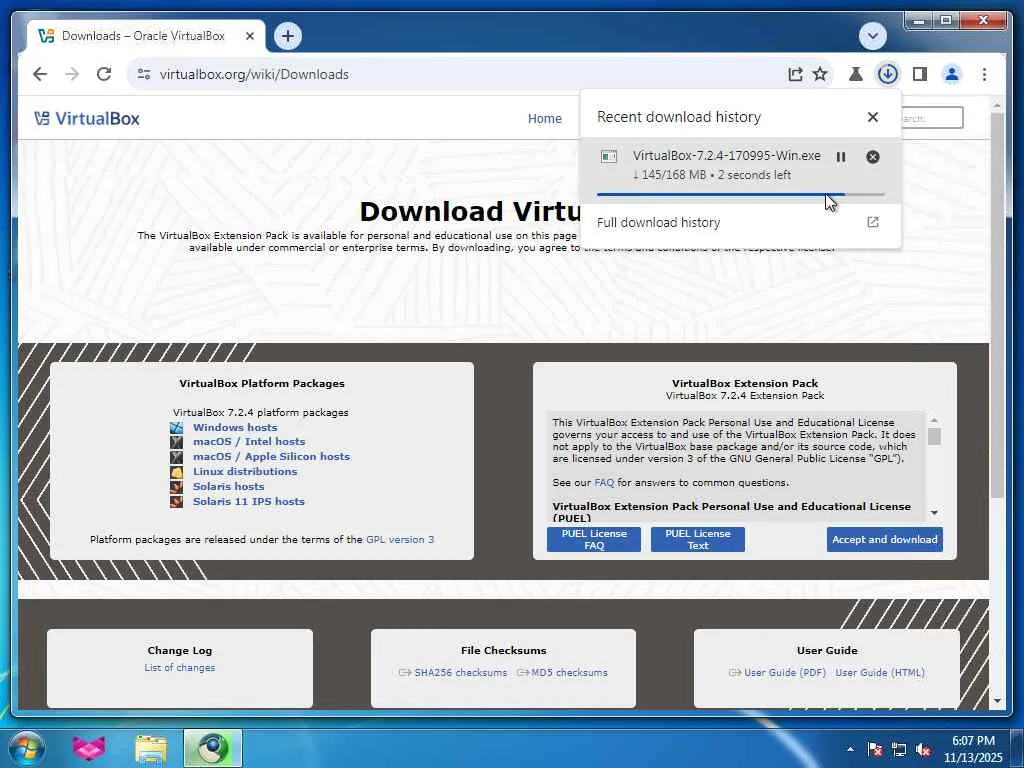This screenshot has height=768, width=1024.
Task: Open SHA256 checksums link
Action: point(460,673)
